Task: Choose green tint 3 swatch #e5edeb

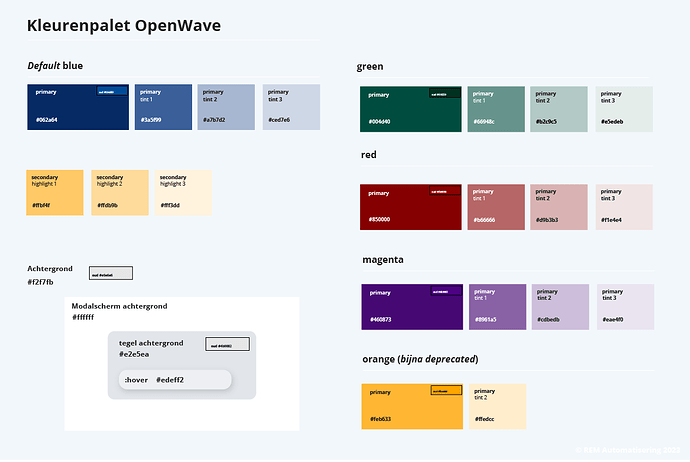Action: pos(625,109)
